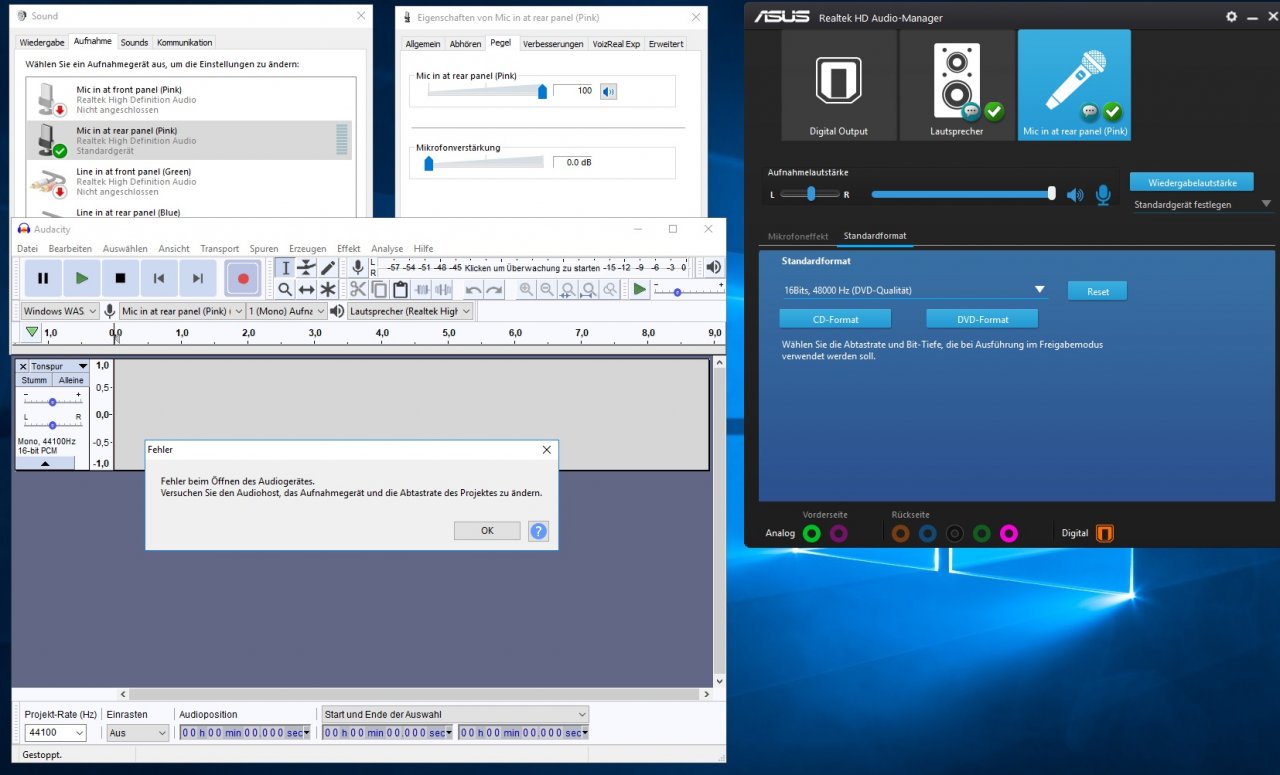Click the Wiedergabelautstärke button
The width and height of the screenshot is (1280, 775).
click(x=1192, y=182)
